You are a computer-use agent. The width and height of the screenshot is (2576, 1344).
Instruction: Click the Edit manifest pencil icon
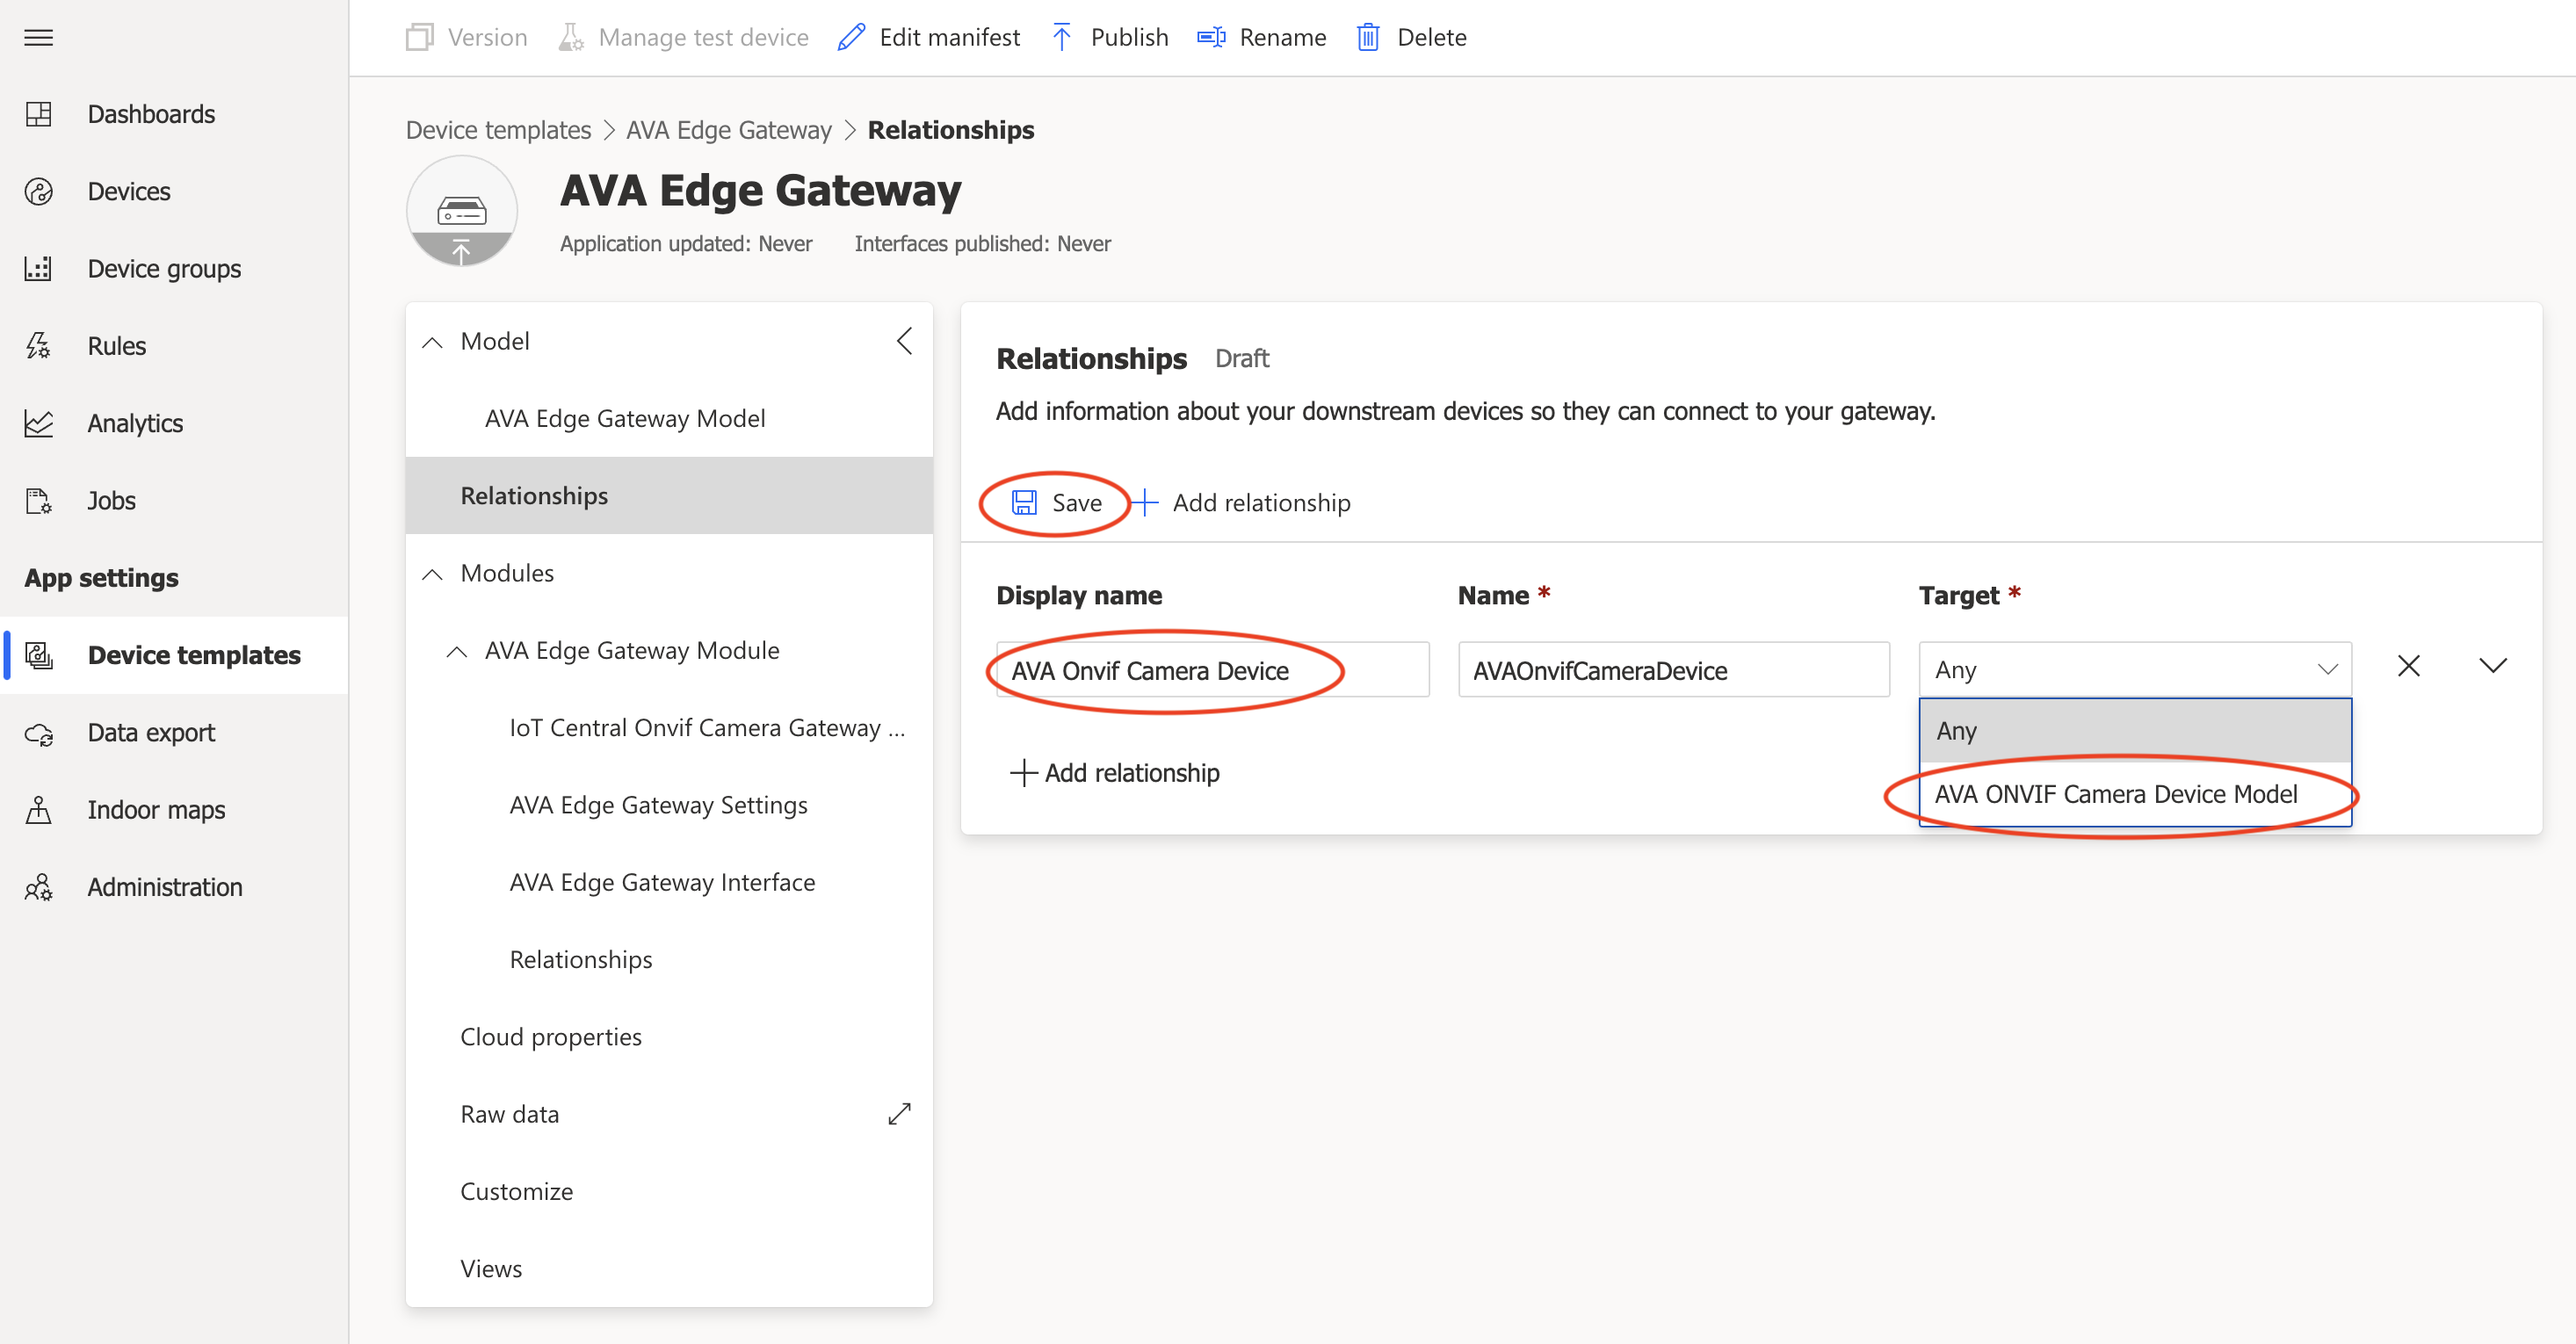click(851, 38)
